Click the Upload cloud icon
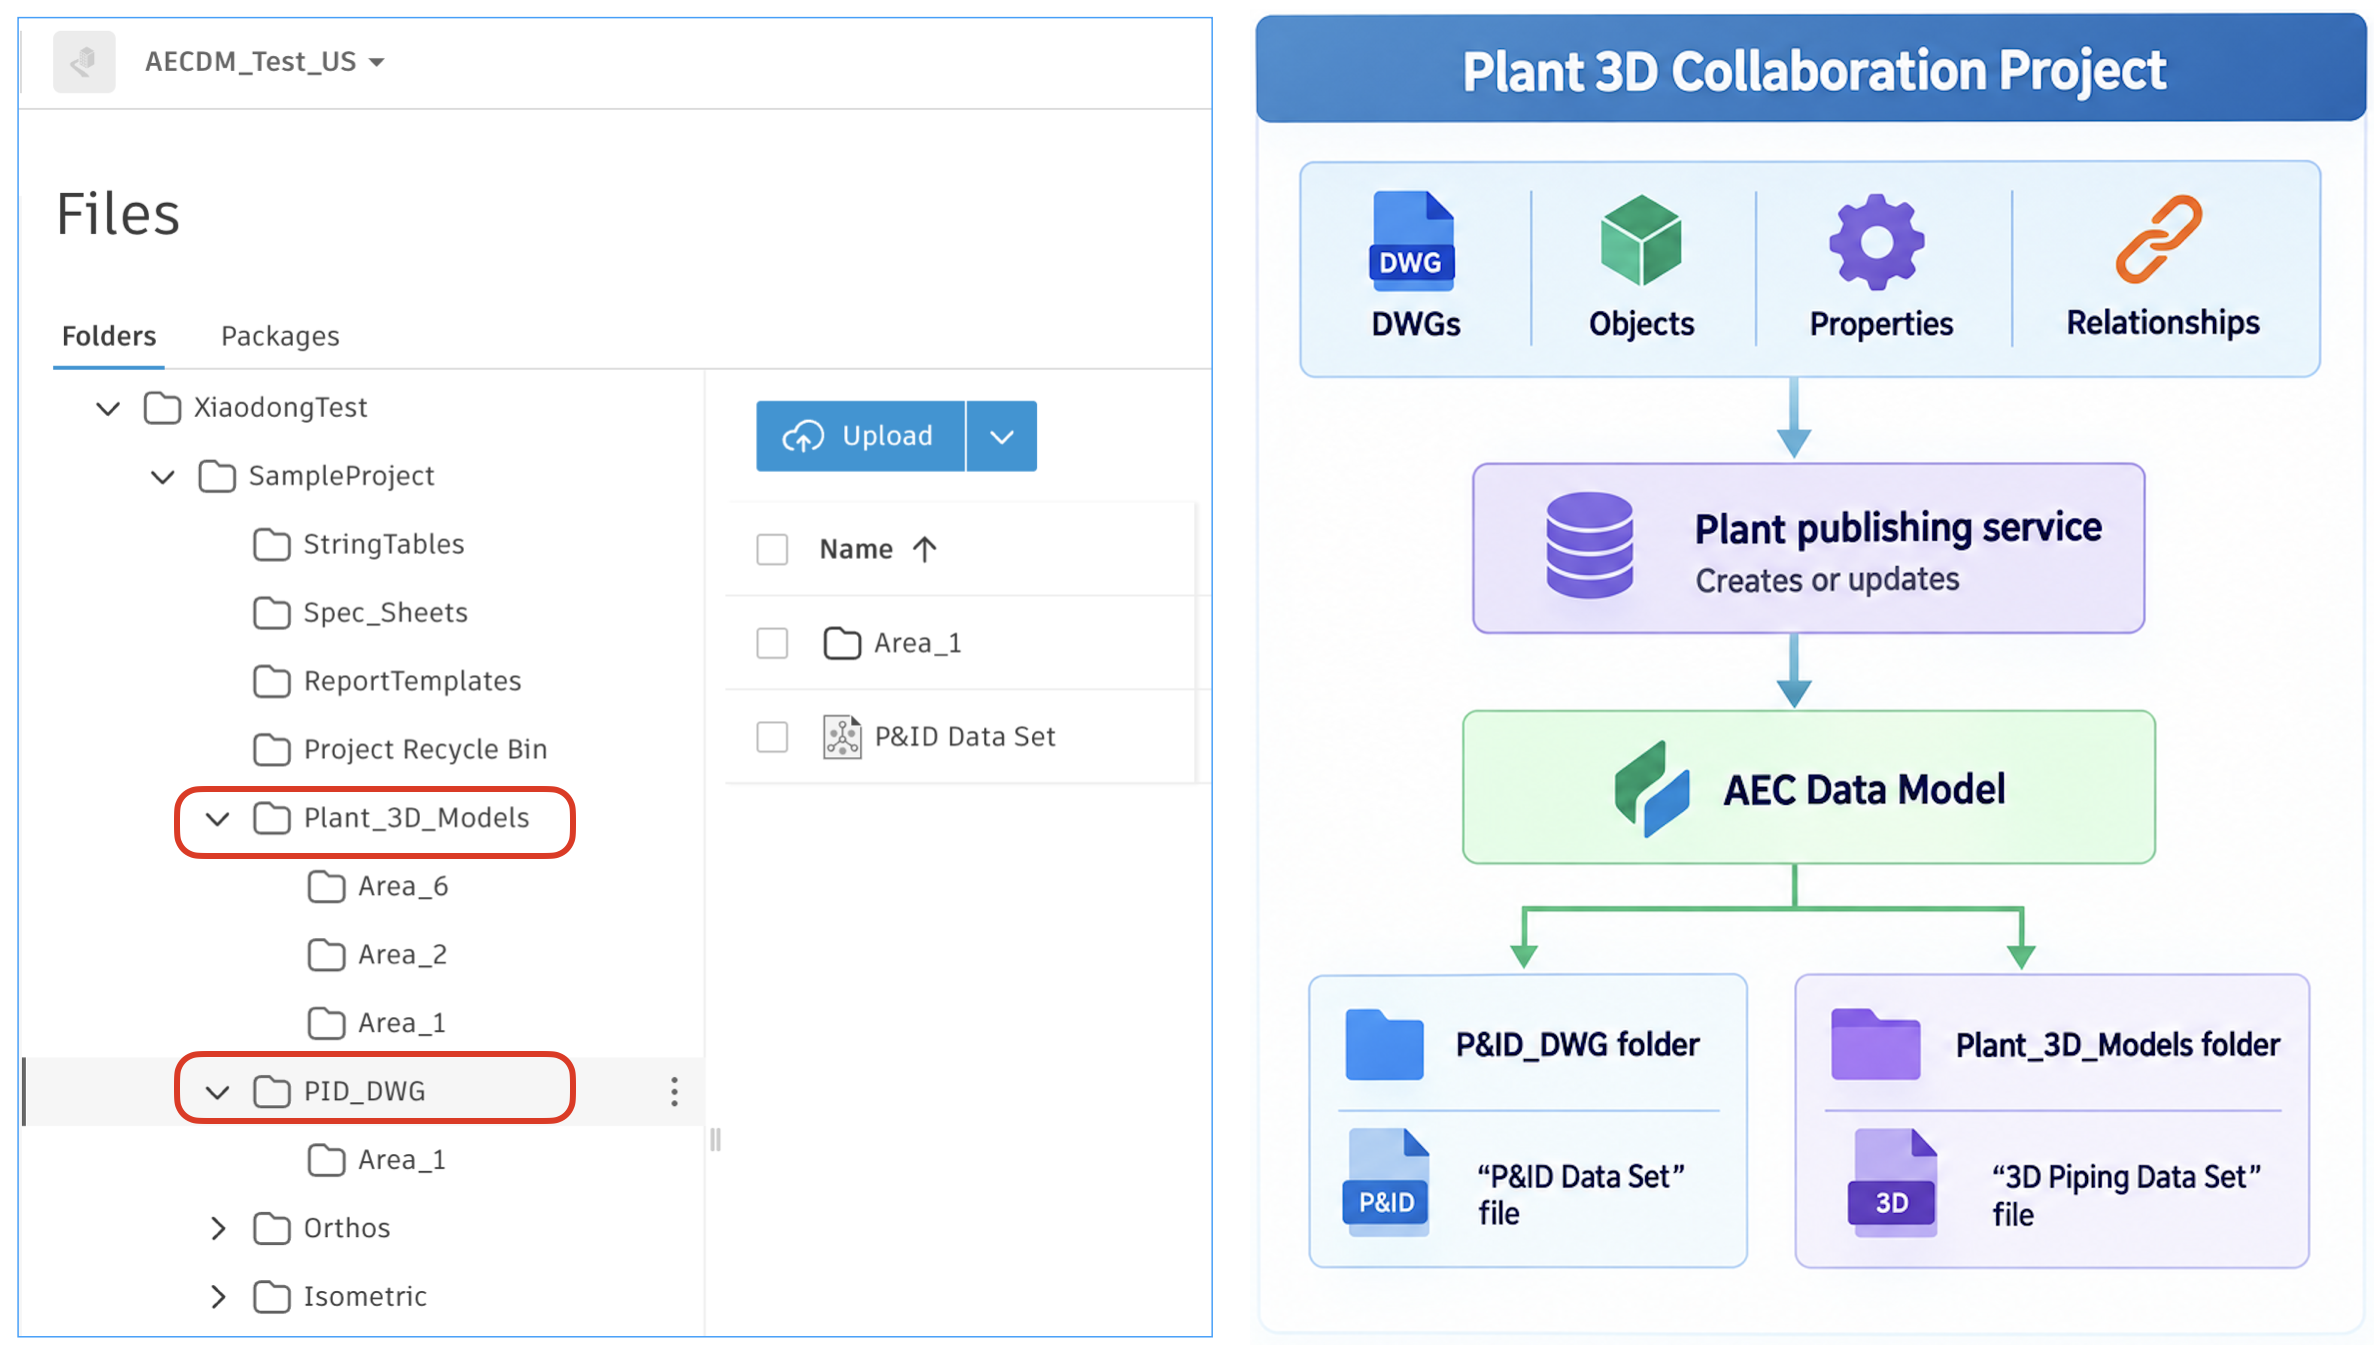 (x=803, y=436)
